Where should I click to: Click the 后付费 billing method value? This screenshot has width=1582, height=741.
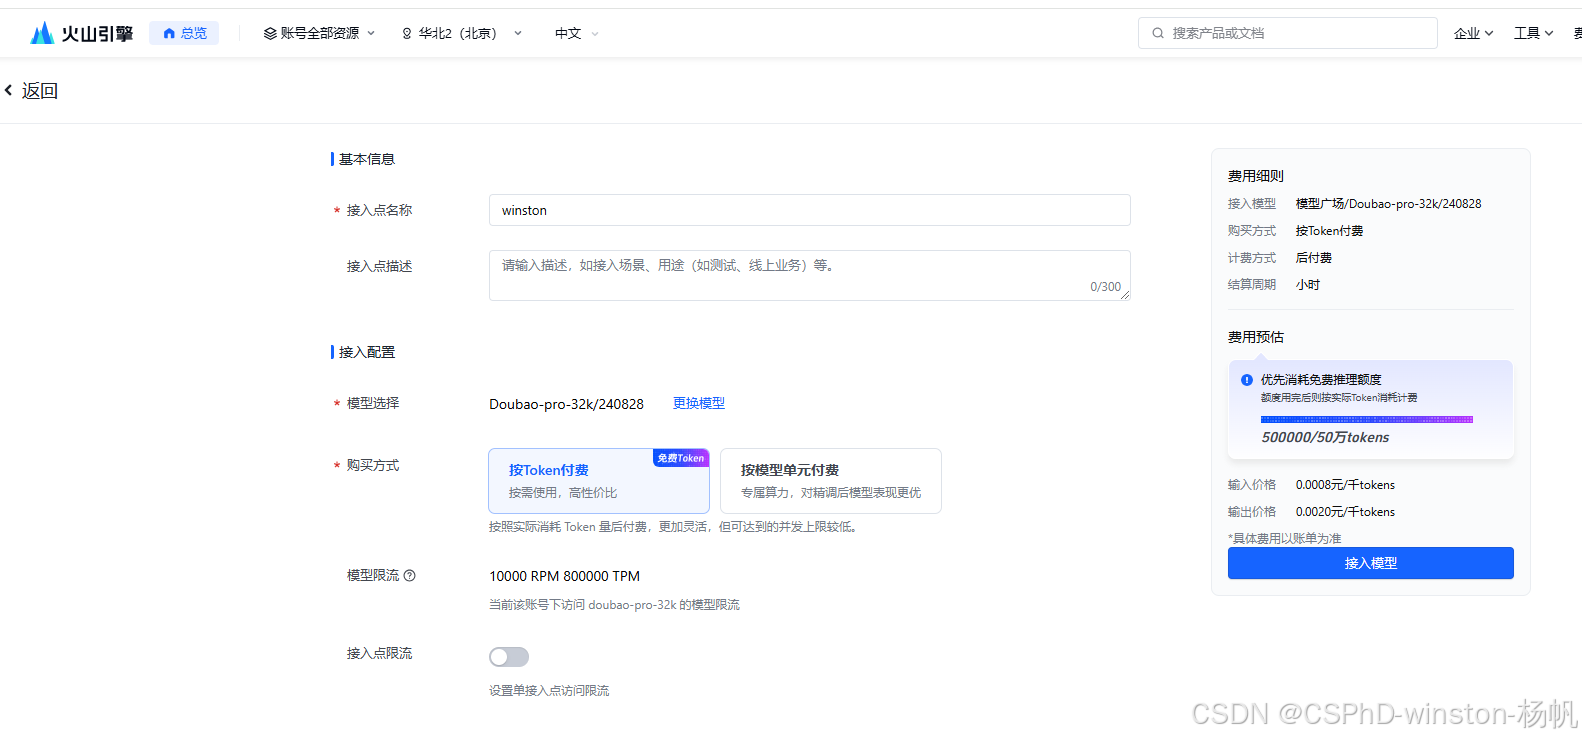[x=1314, y=257]
